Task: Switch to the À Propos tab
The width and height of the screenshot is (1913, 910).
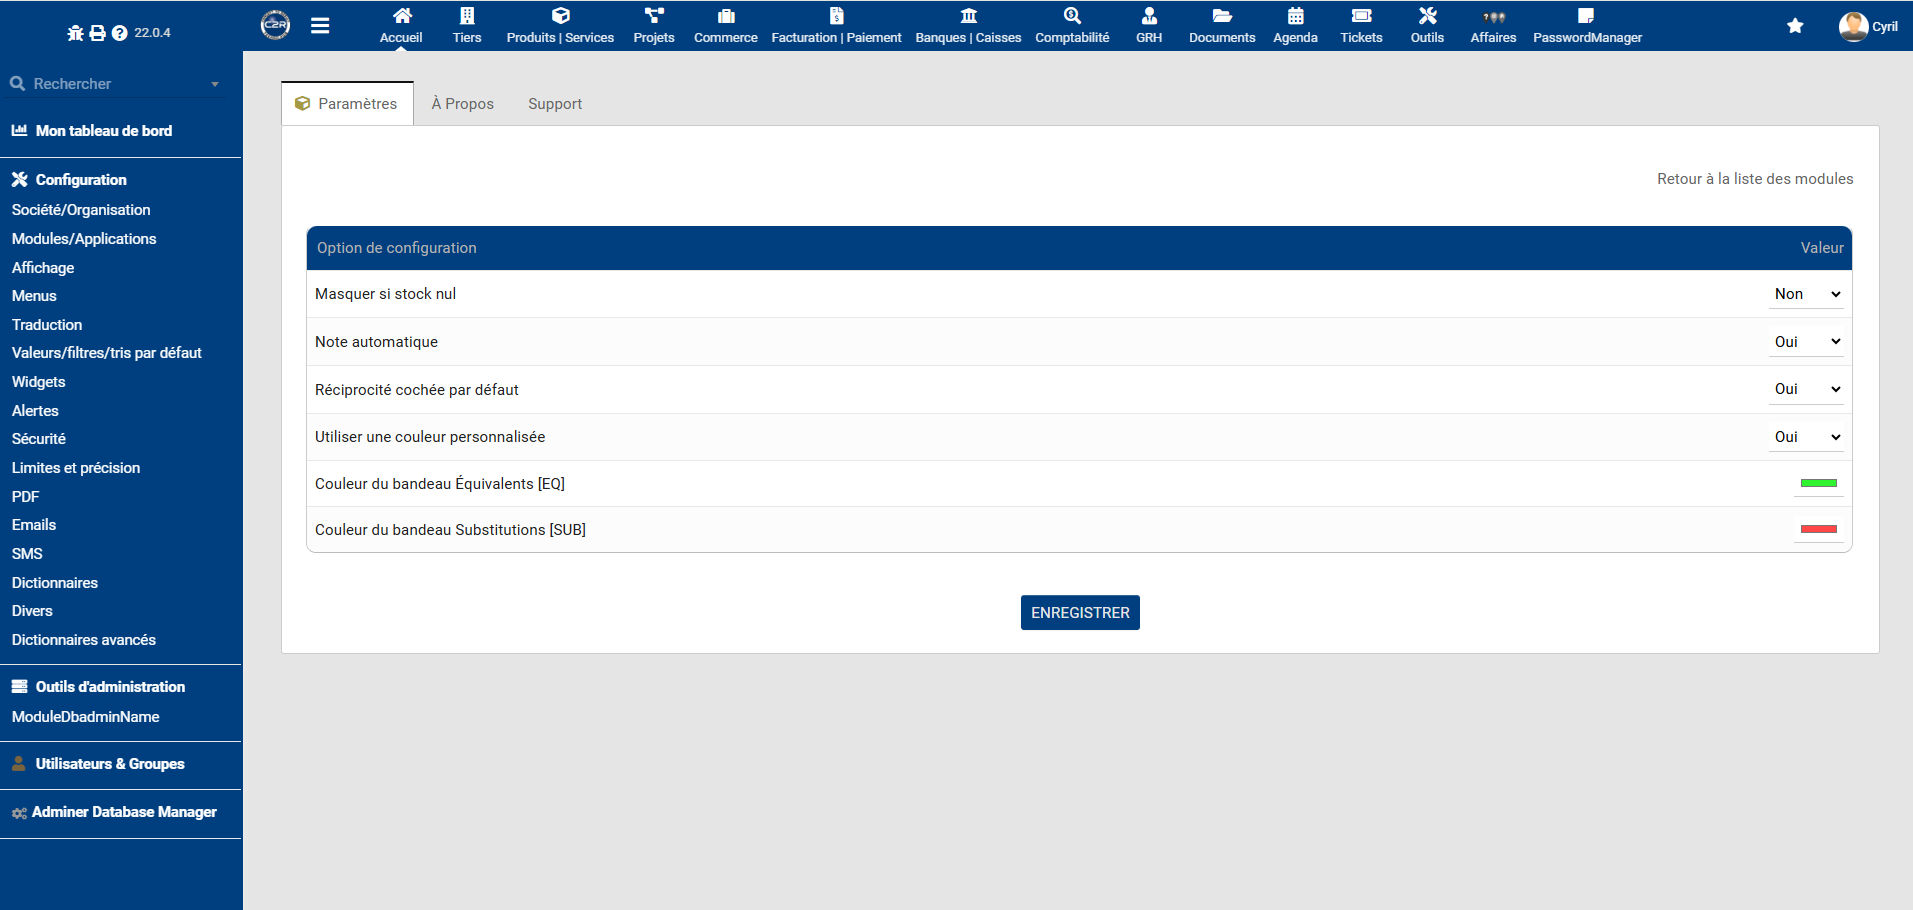Action: coord(463,104)
